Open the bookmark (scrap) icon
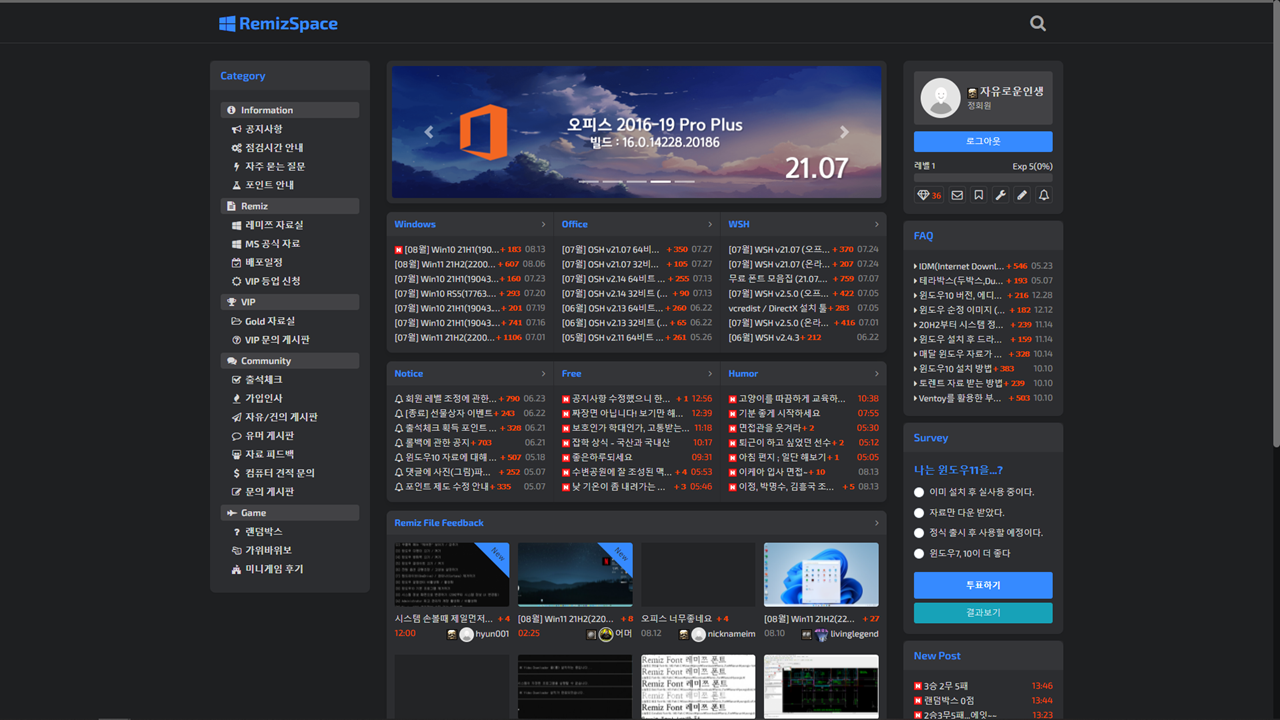1280x720 pixels. 979,195
